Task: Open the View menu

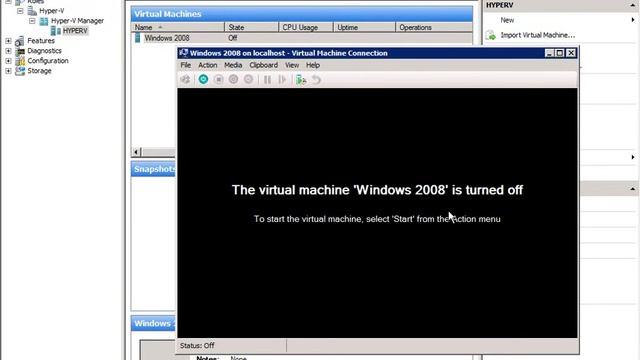Action: [292, 65]
